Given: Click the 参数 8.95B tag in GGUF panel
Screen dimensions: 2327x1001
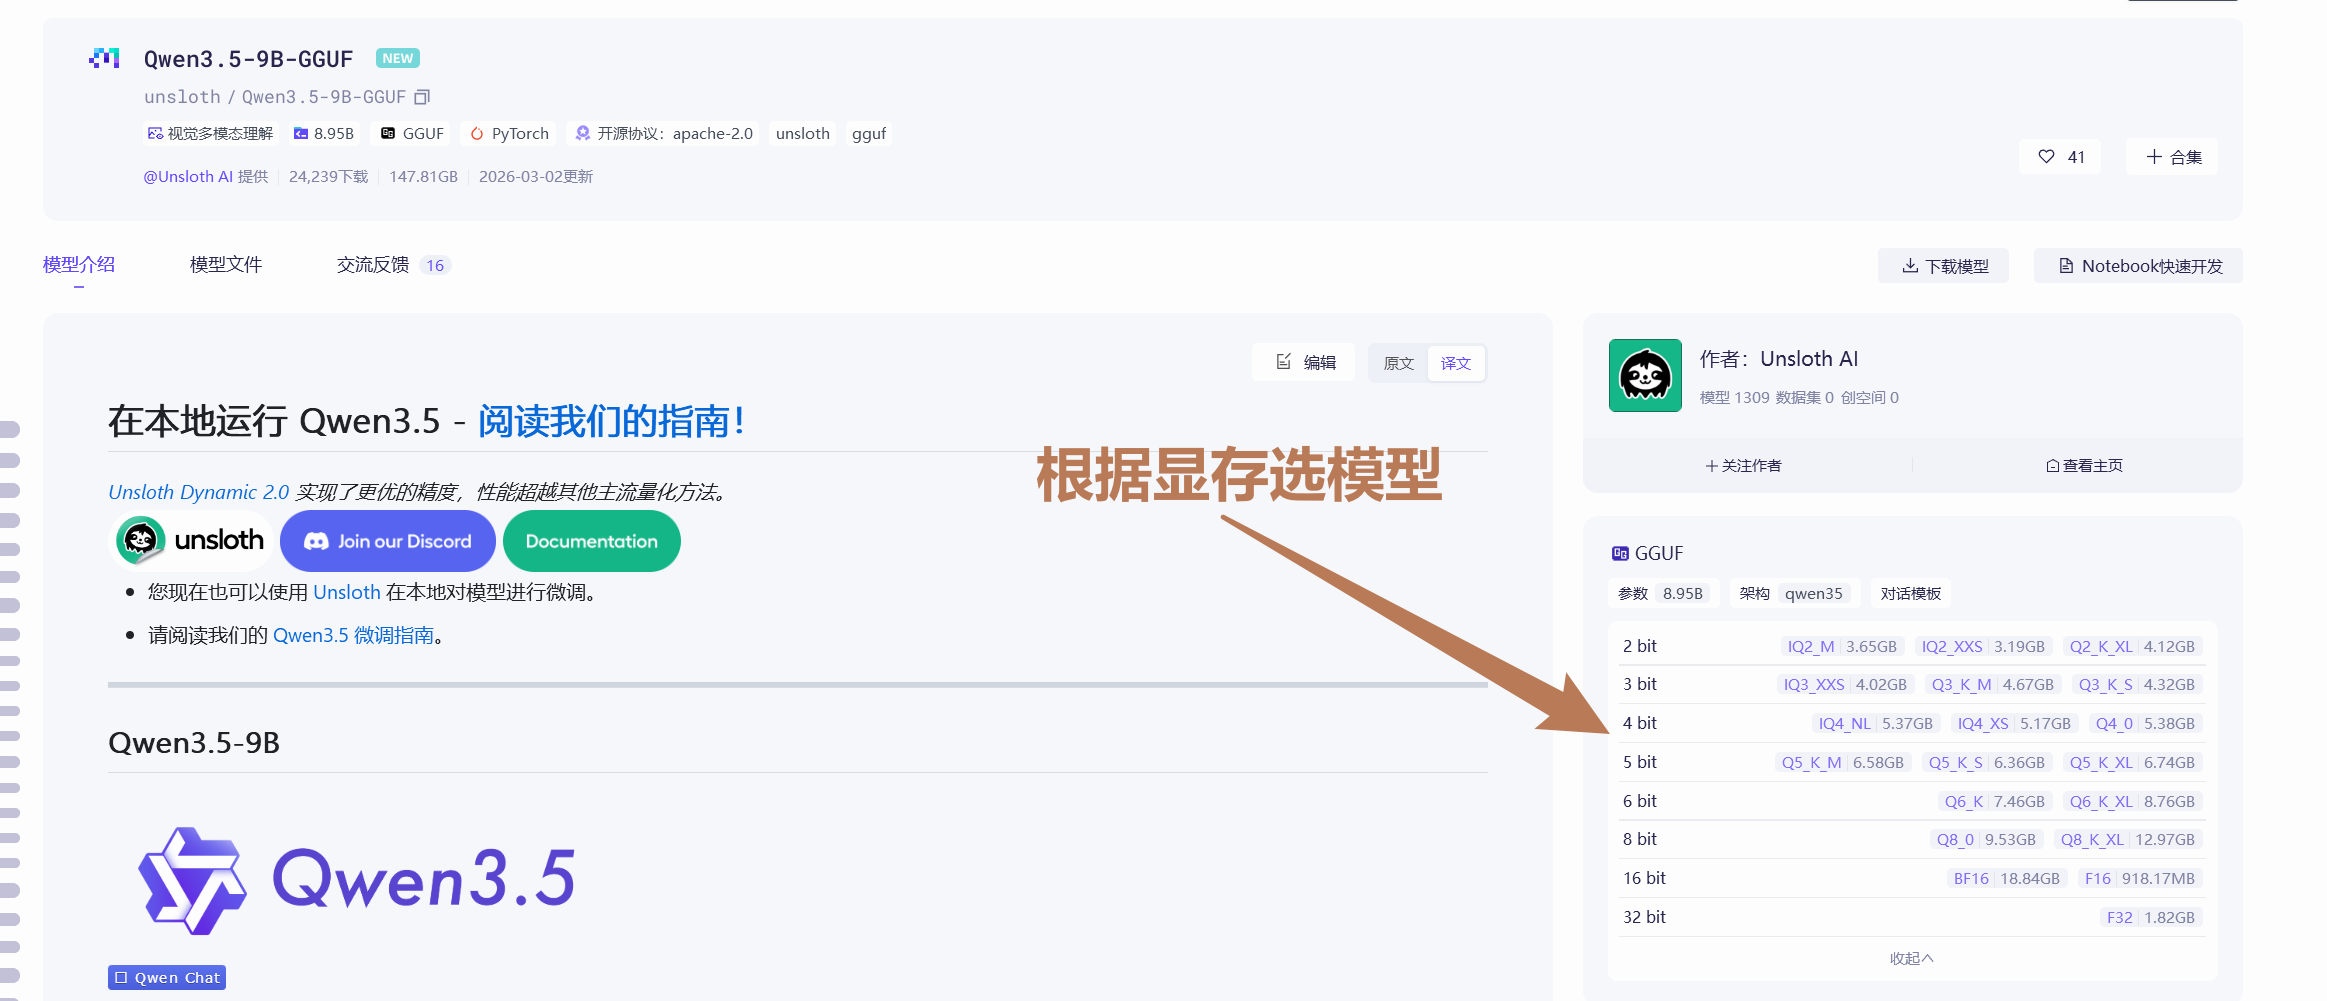Looking at the screenshot, I should coord(1665,594).
